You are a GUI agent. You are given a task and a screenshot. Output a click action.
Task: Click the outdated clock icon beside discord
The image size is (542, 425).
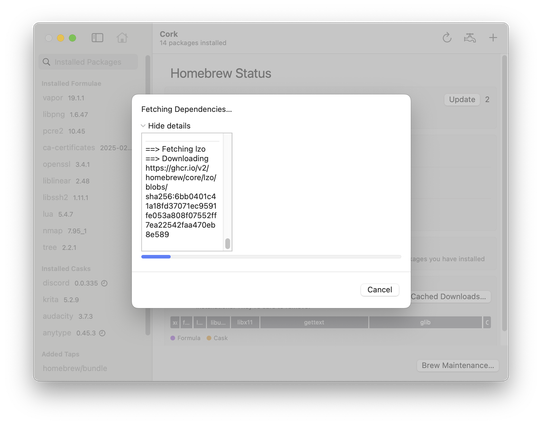[x=104, y=283]
